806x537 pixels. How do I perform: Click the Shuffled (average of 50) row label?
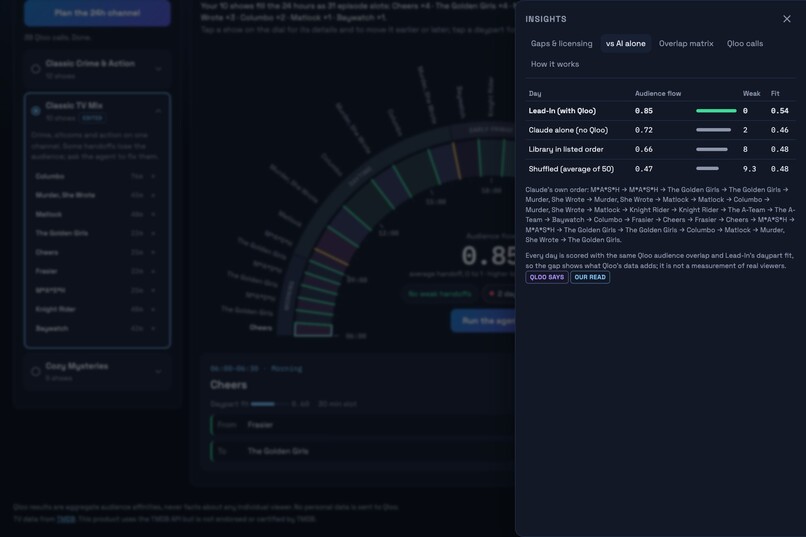pos(571,169)
